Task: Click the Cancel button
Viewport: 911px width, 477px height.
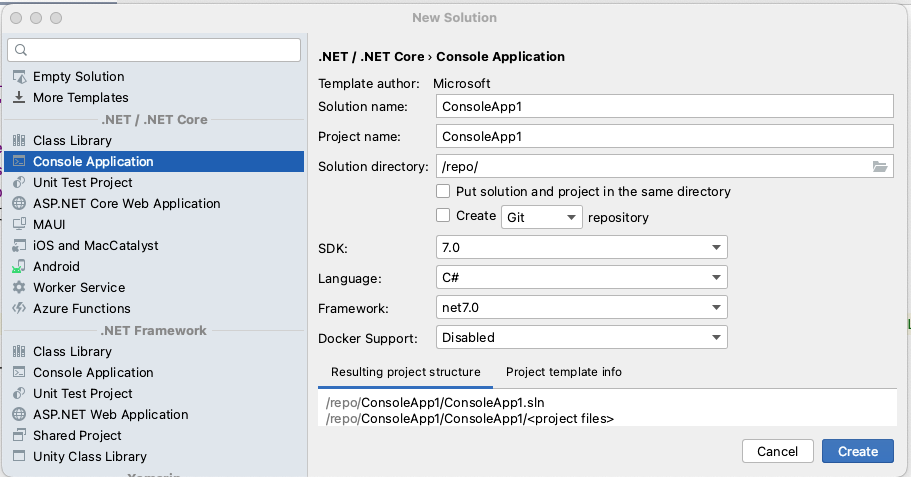Action: click(x=777, y=451)
